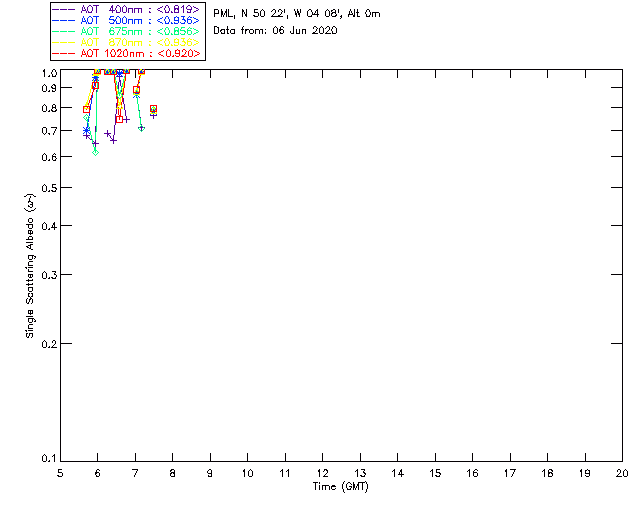
Task: Click the last red square marker near 7.5 GMT
Action: click(x=153, y=108)
